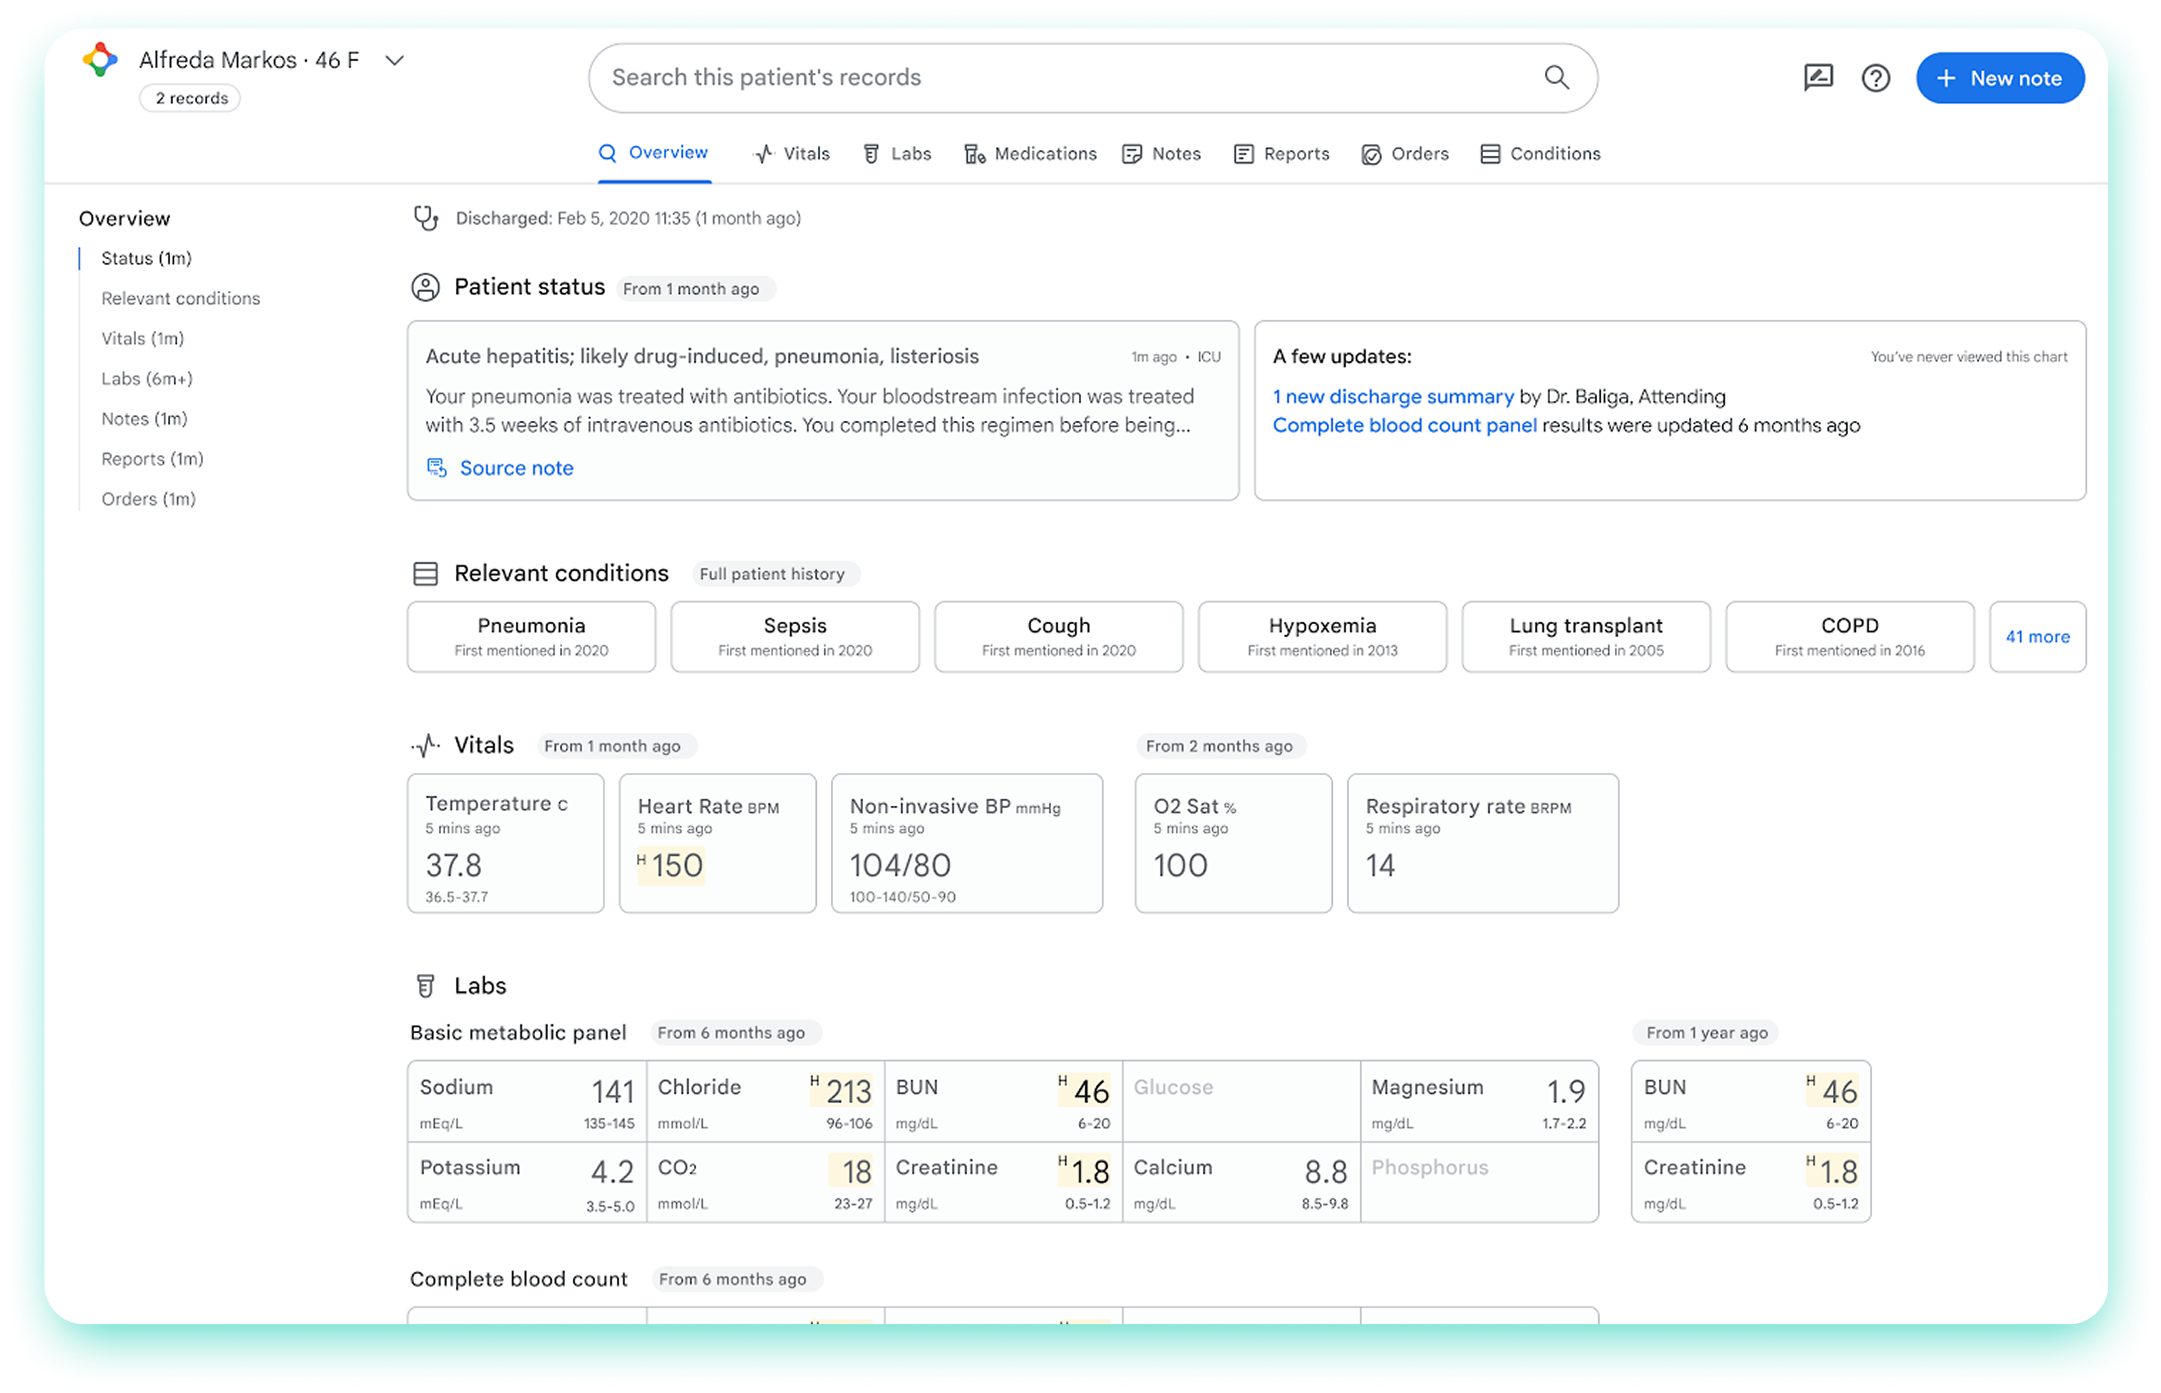Click the Relevant conditions list icon
The height and width of the screenshot is (1393, 2161).
(425, 574)
